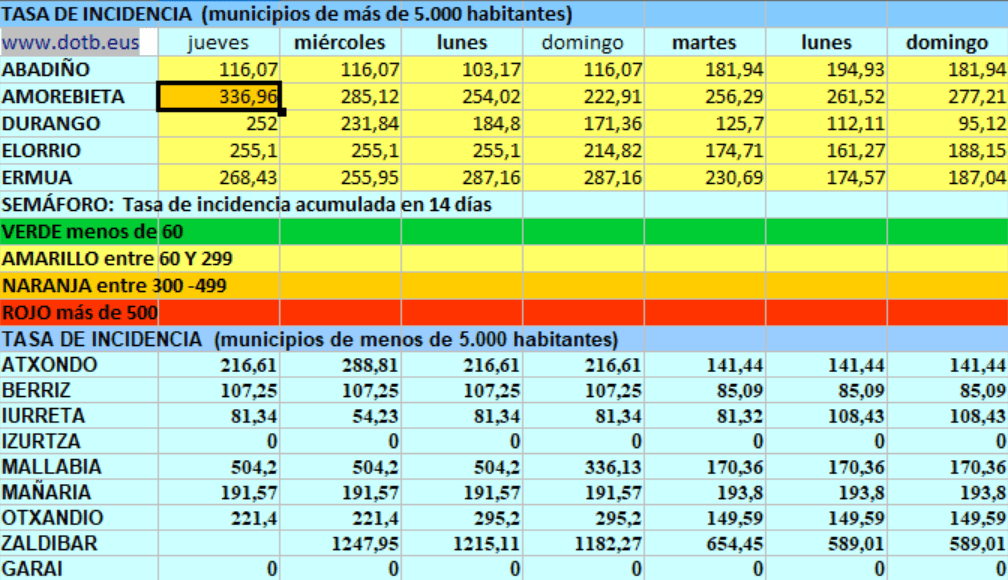Click the AMOREBIETA row label cell
The width and height of the screenshot is (1008, 580).
pos(63,97)
